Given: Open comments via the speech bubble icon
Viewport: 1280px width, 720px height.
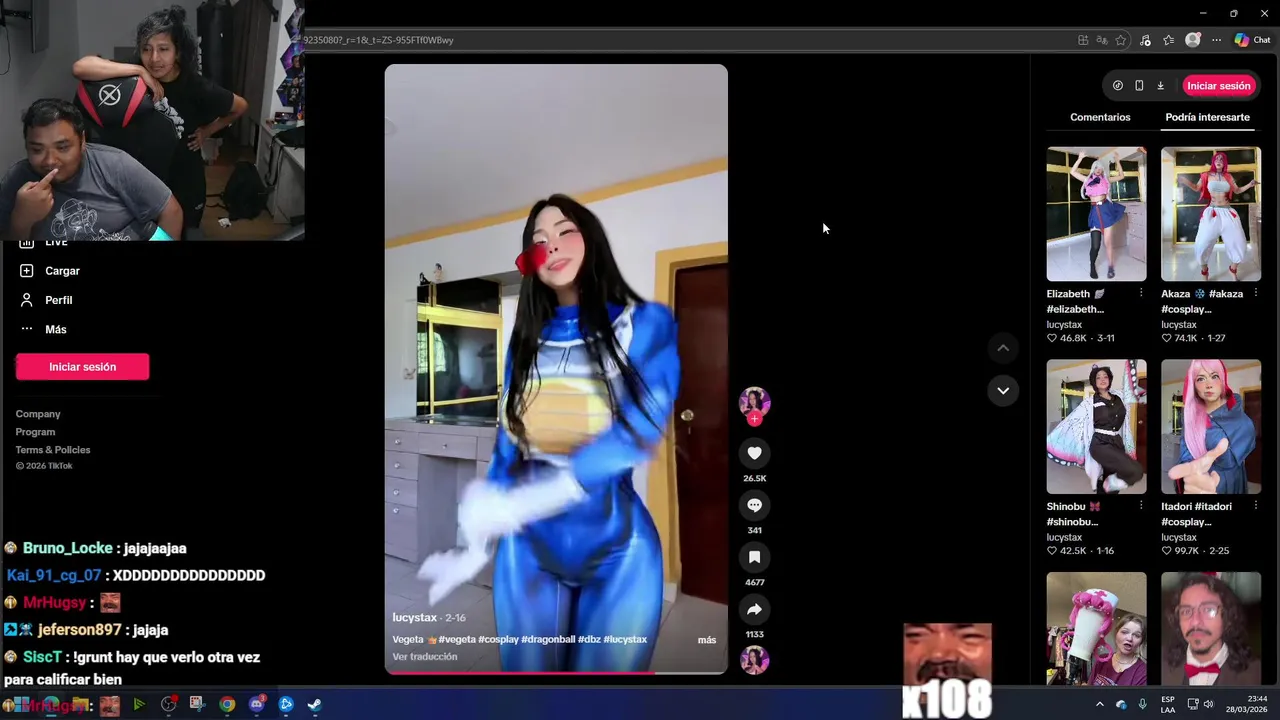Looking at the screenshot, I should tap(754, 505).
